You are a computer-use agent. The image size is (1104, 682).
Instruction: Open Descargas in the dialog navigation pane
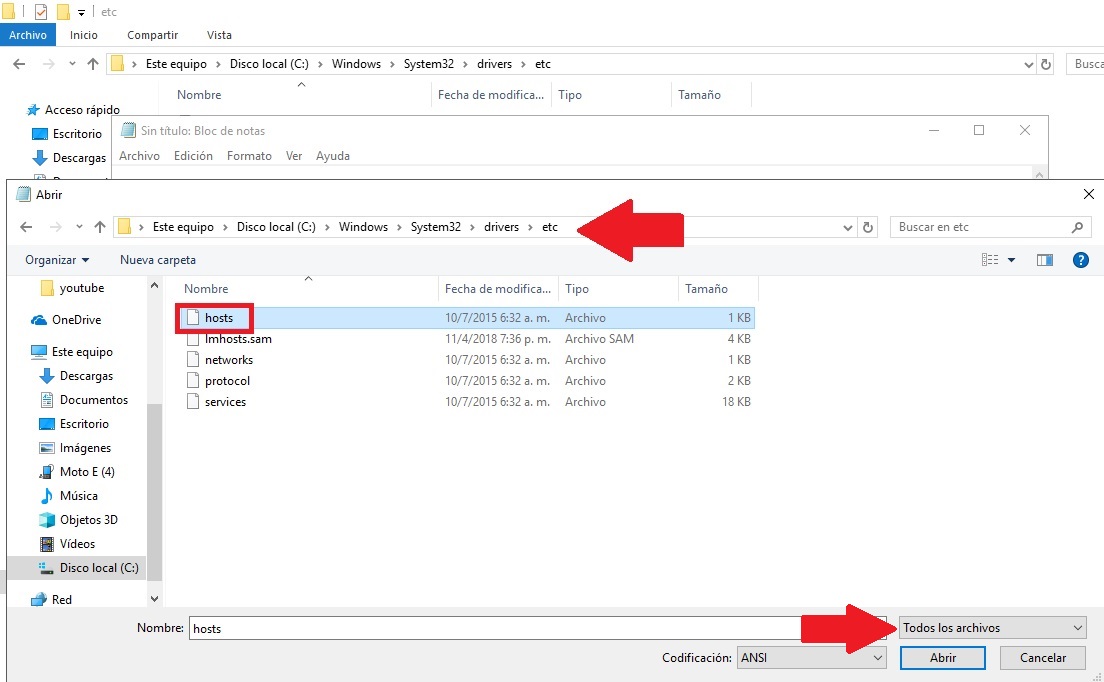point(77,376)
